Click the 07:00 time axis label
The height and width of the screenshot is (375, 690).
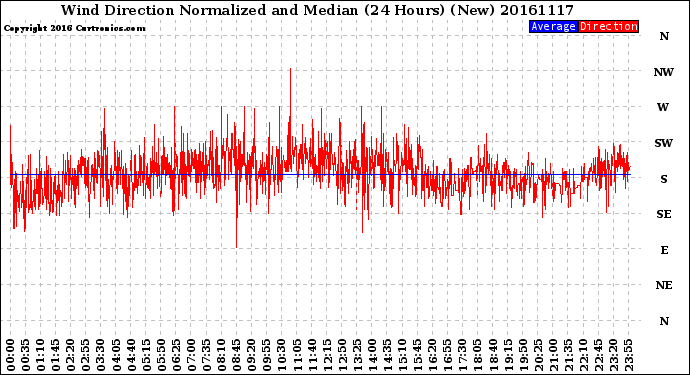pos(191,355)
